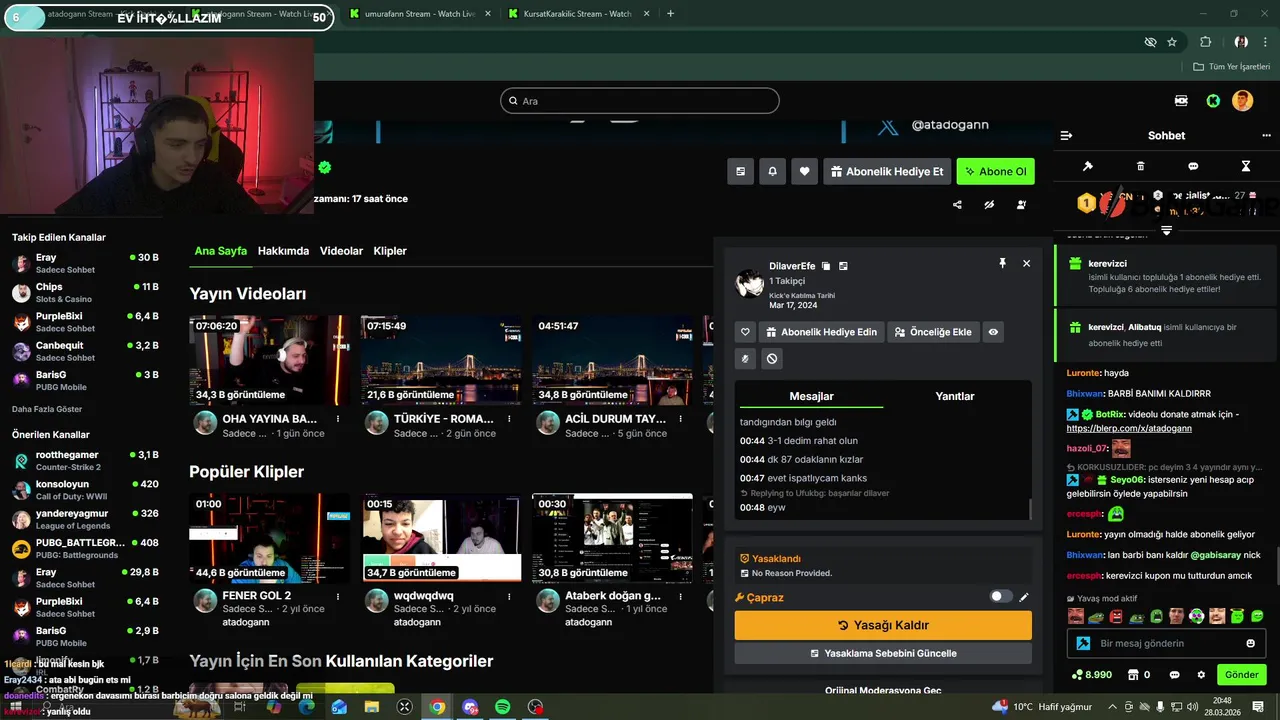Open the options menu of Ataberk doğan g... clip
This screenshot has height=720, width=1280.
click(680, 596)
